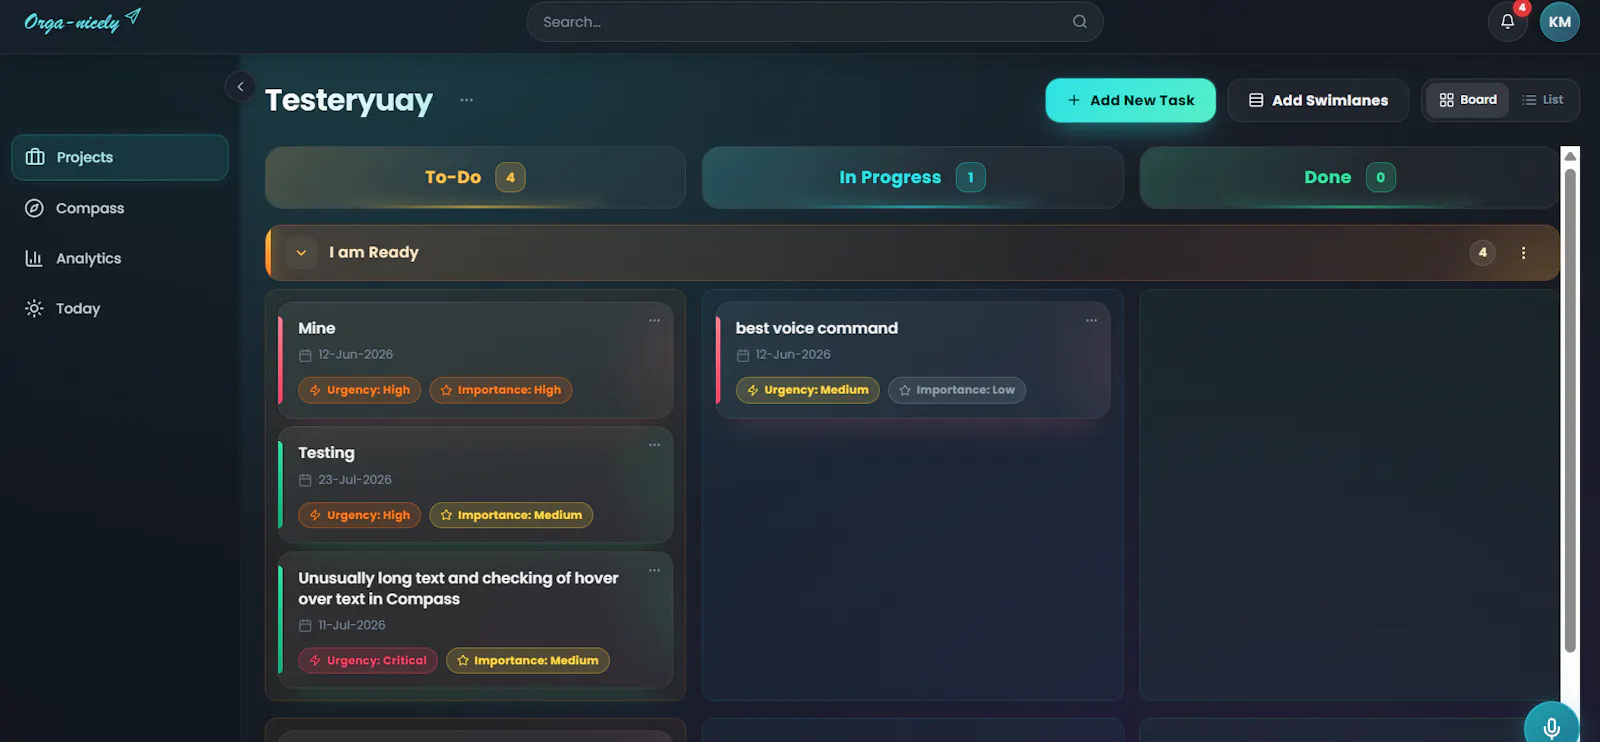Open Today in the sidebar
This screenshot has height=742, width=1600.
click(x=120, y=308)
